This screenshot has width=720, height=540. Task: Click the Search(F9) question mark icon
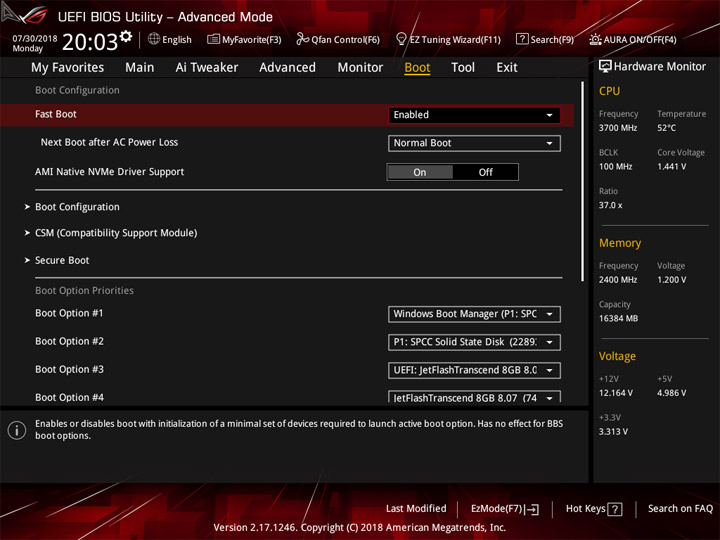[522, 39]
